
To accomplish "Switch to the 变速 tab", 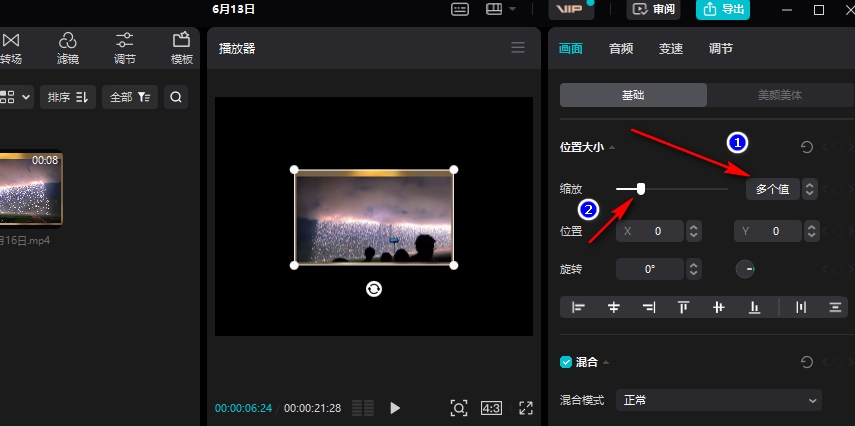I will (x=671, y=48).
